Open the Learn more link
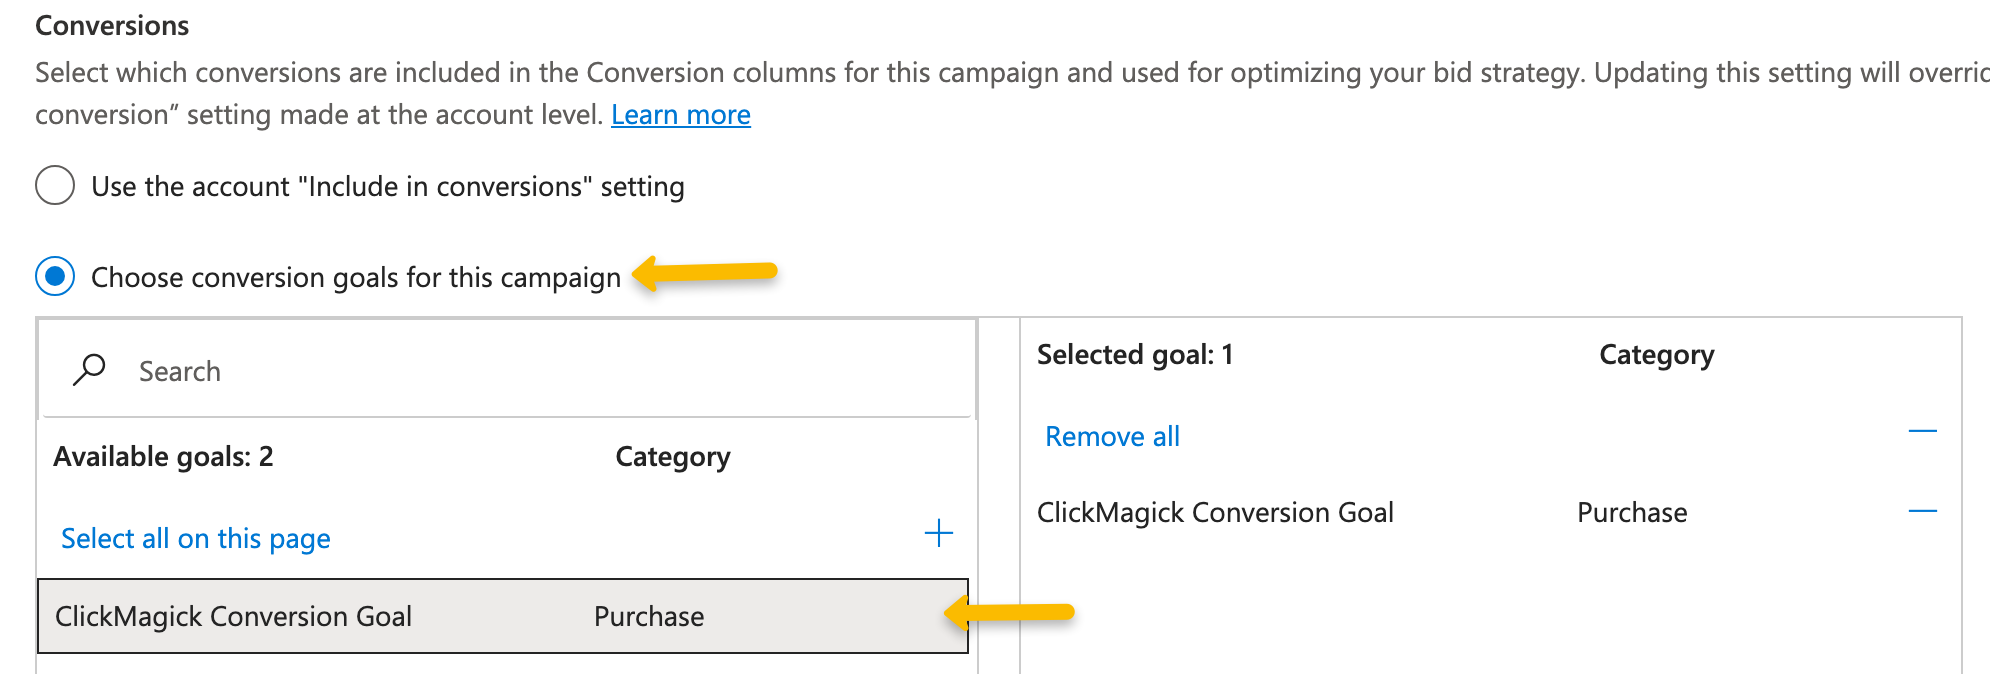The width and height of the screenshot is (1990, 674). point(680,115)
